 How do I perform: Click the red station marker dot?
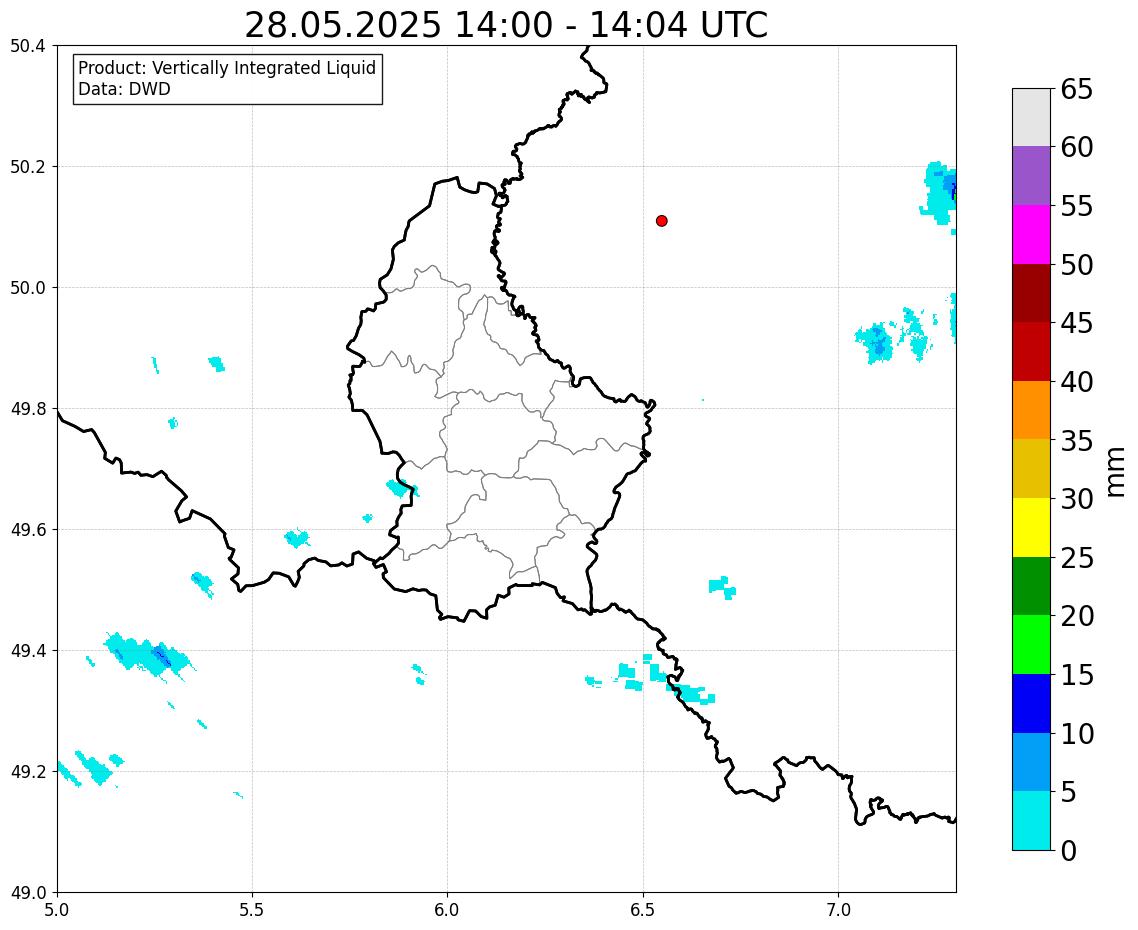pos(661,221)
